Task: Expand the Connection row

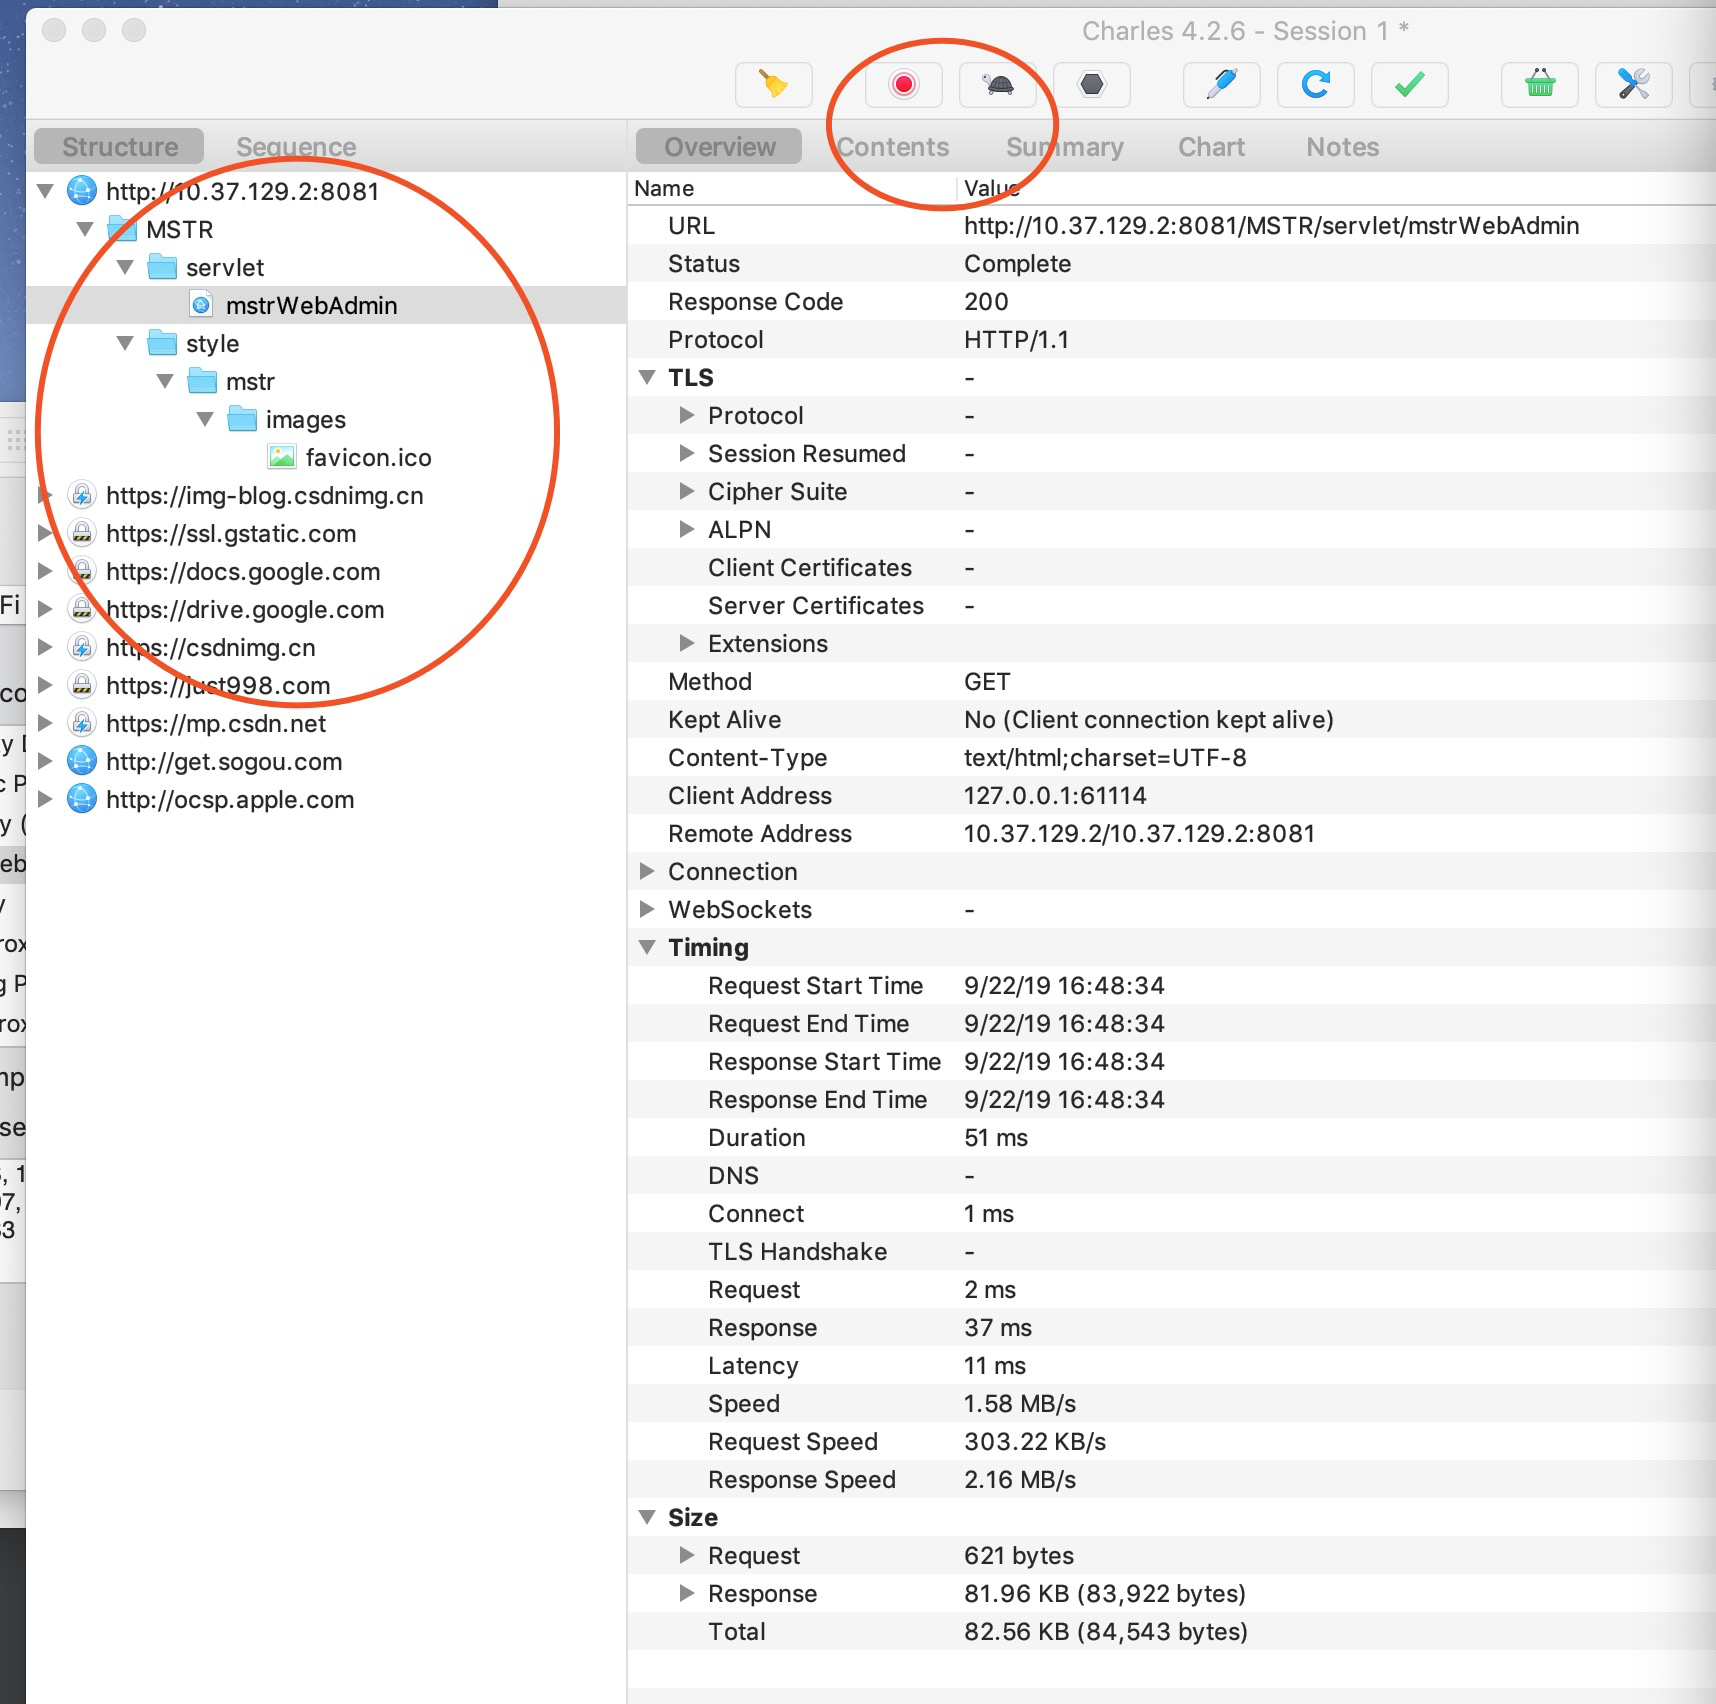Action: [647, 871]
